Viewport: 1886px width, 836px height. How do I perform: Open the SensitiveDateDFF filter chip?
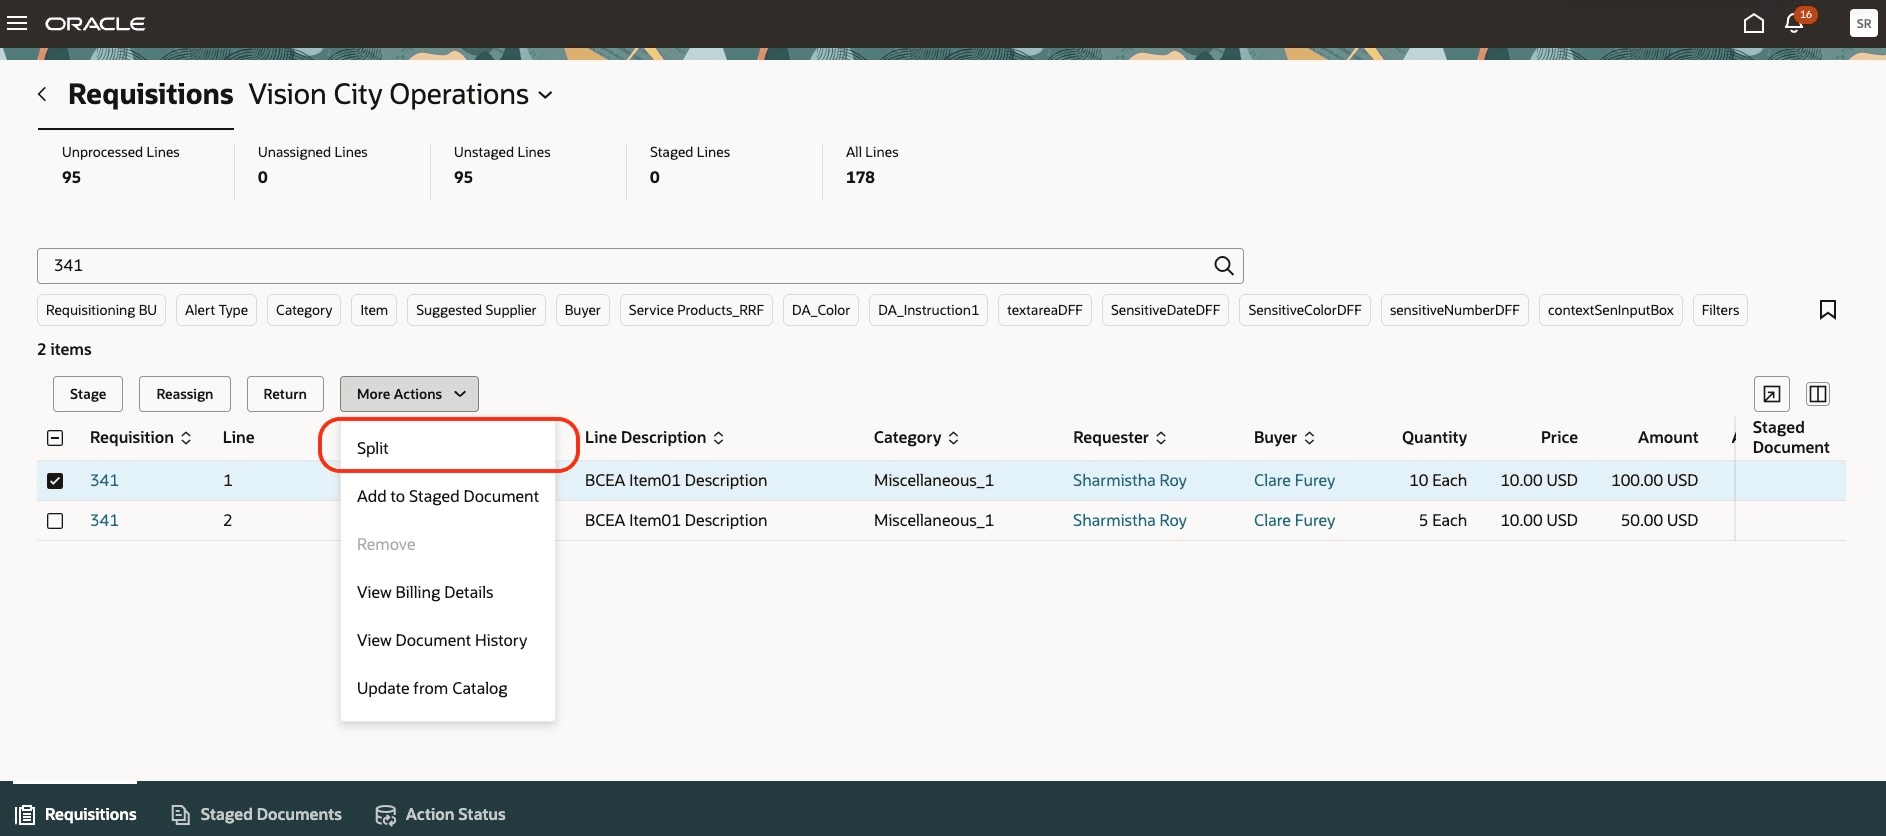(1165, 310)
